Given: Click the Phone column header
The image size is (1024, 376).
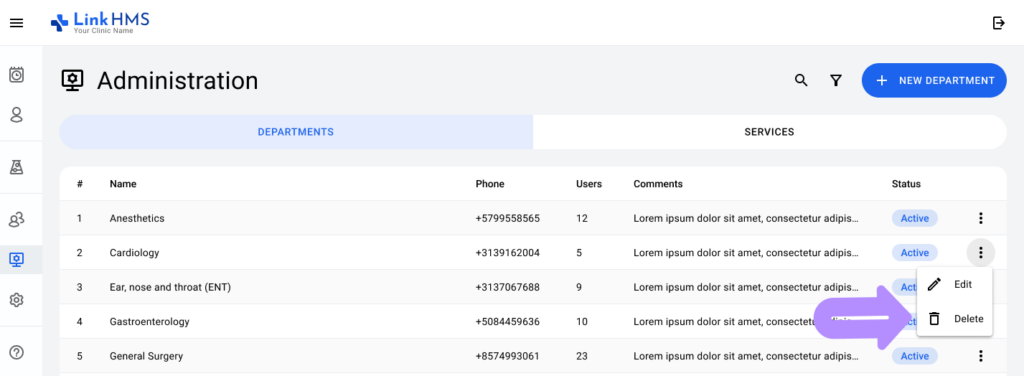Looking at the screenshot, I should (x=490, y=184).
